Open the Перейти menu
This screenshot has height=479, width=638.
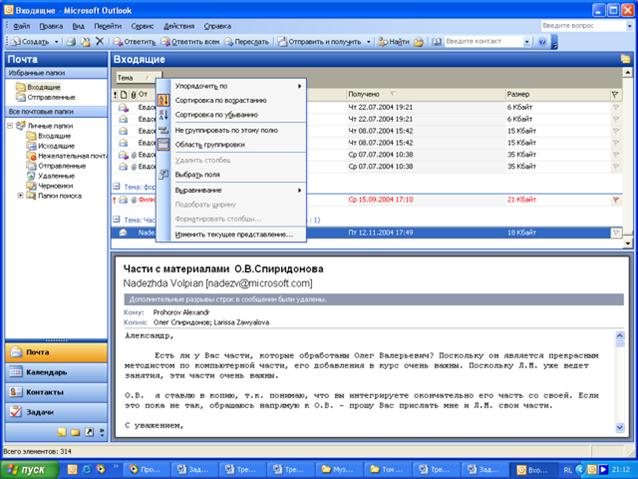tap(108, 26)
